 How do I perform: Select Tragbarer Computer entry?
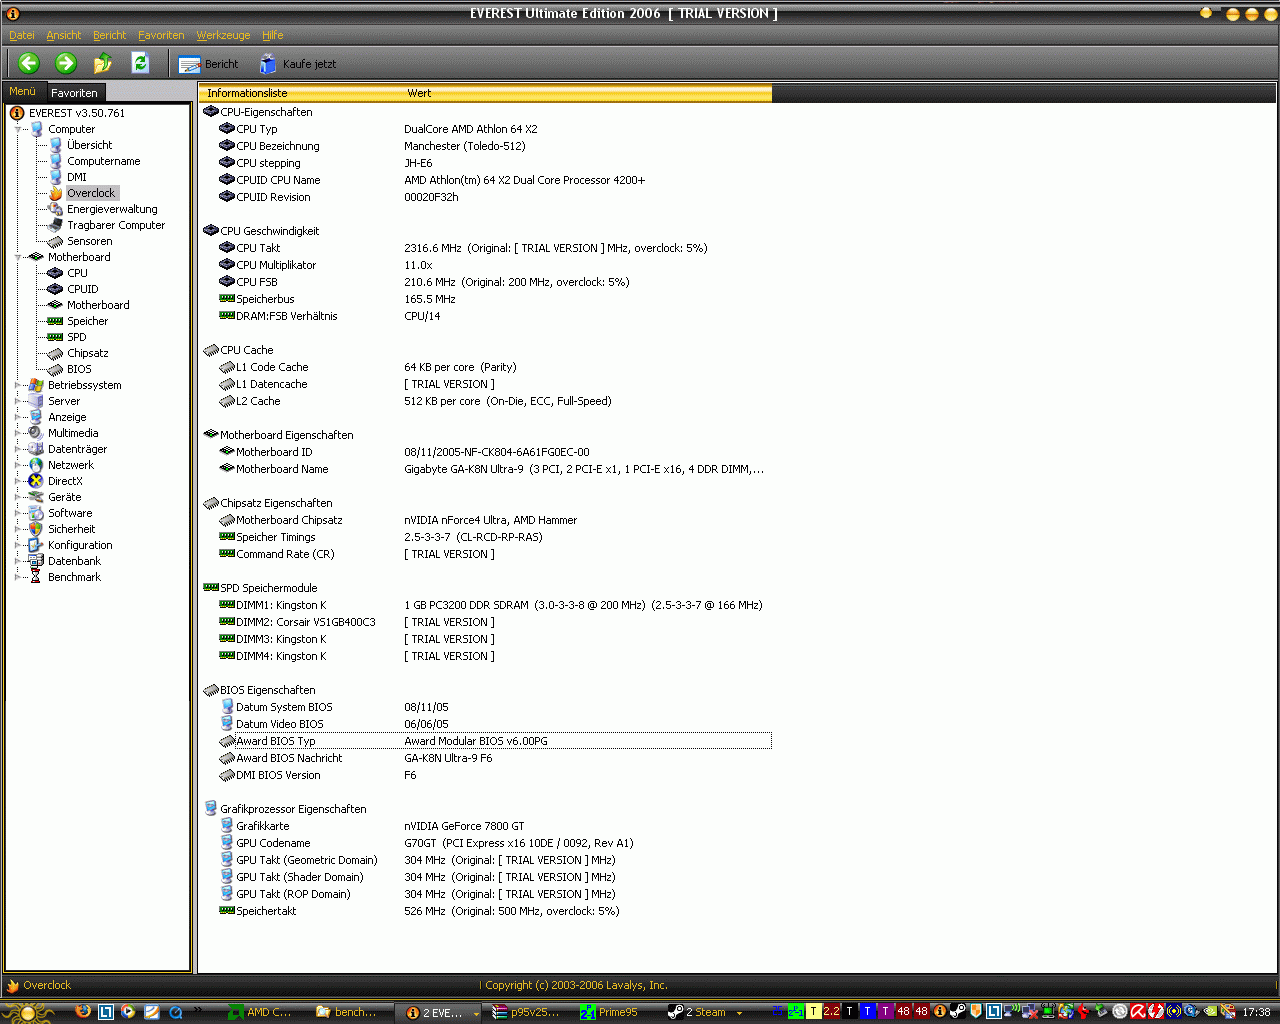(116, 225)
